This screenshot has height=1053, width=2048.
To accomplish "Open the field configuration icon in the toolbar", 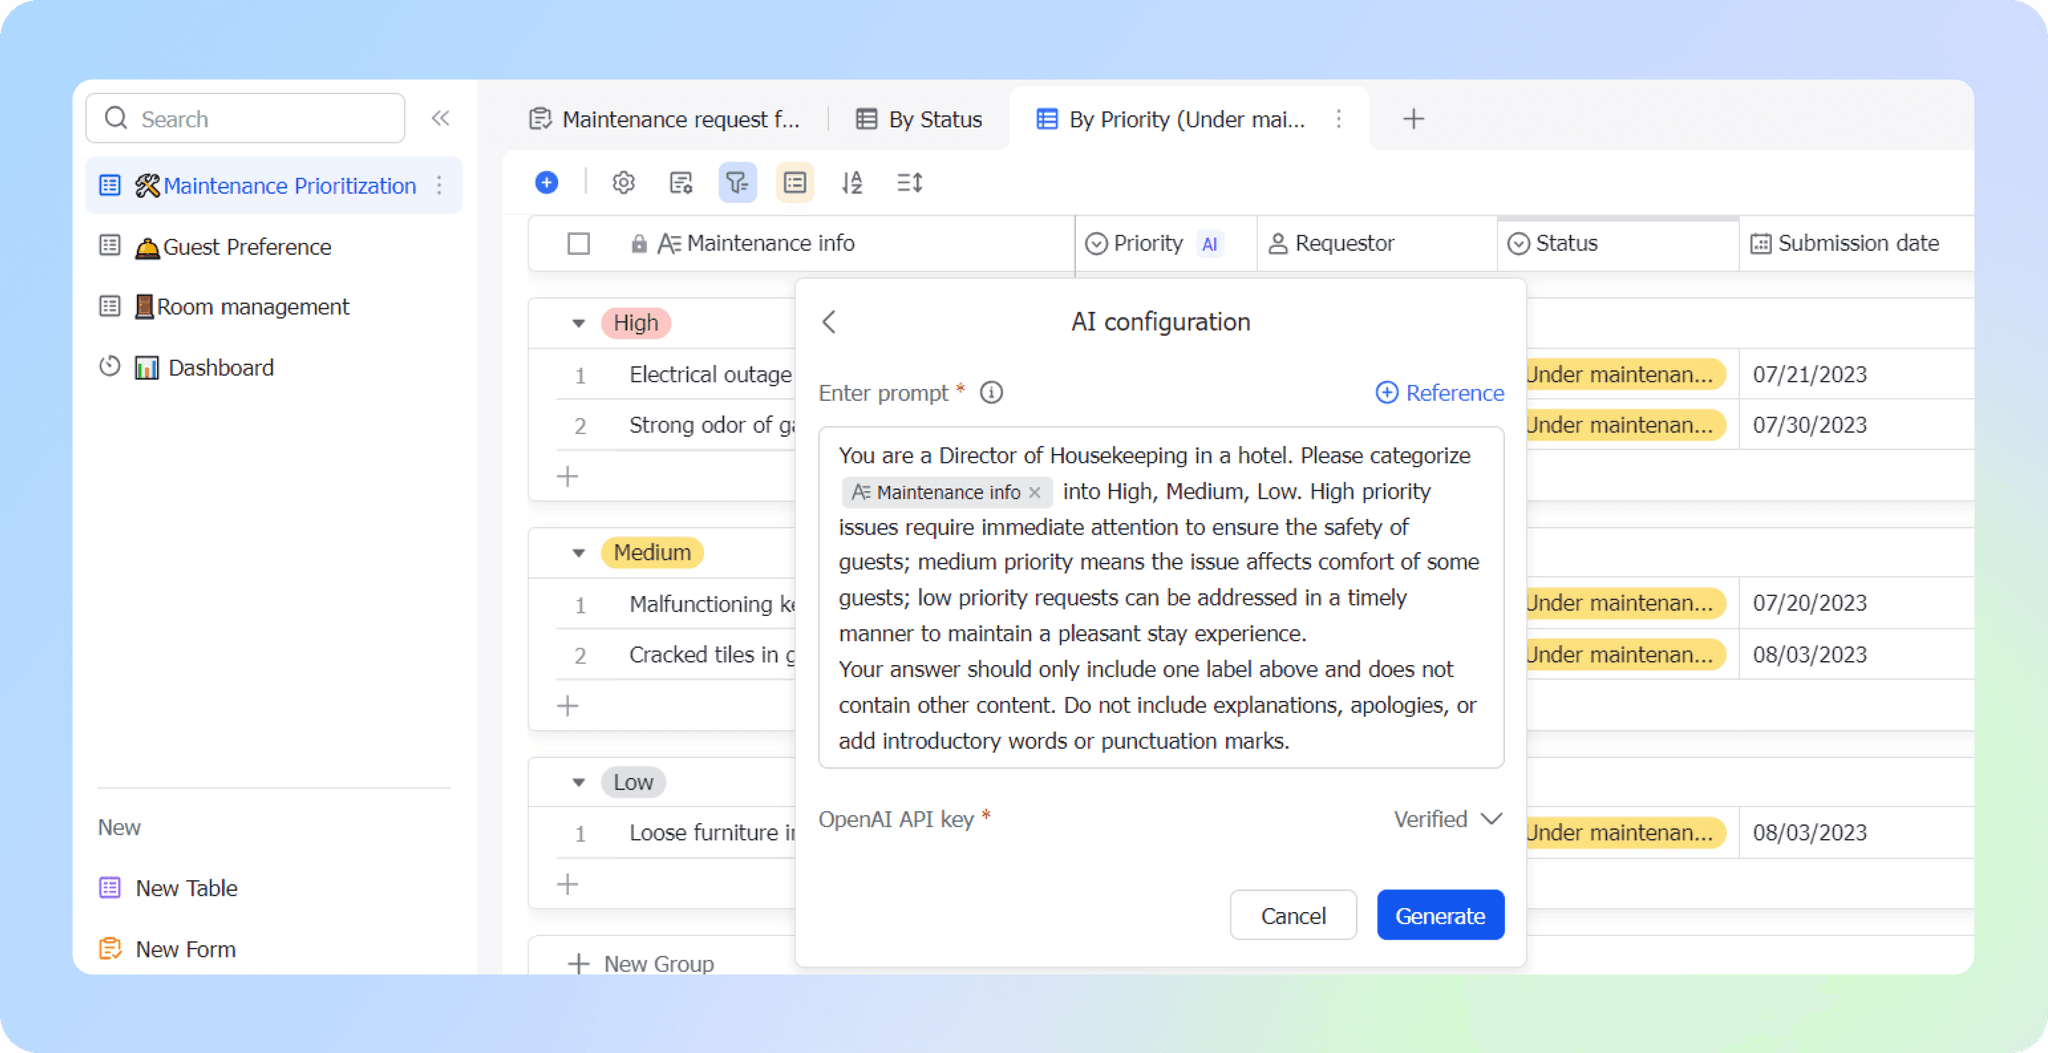I will [681, 182].
